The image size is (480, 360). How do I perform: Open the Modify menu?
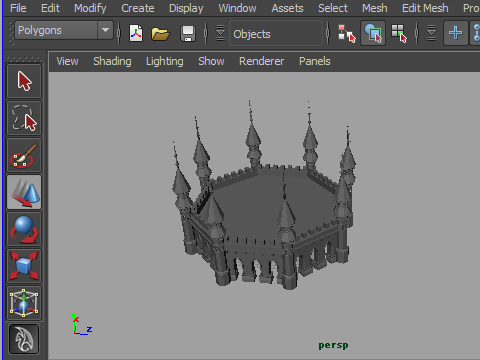[x=90, y=8]
